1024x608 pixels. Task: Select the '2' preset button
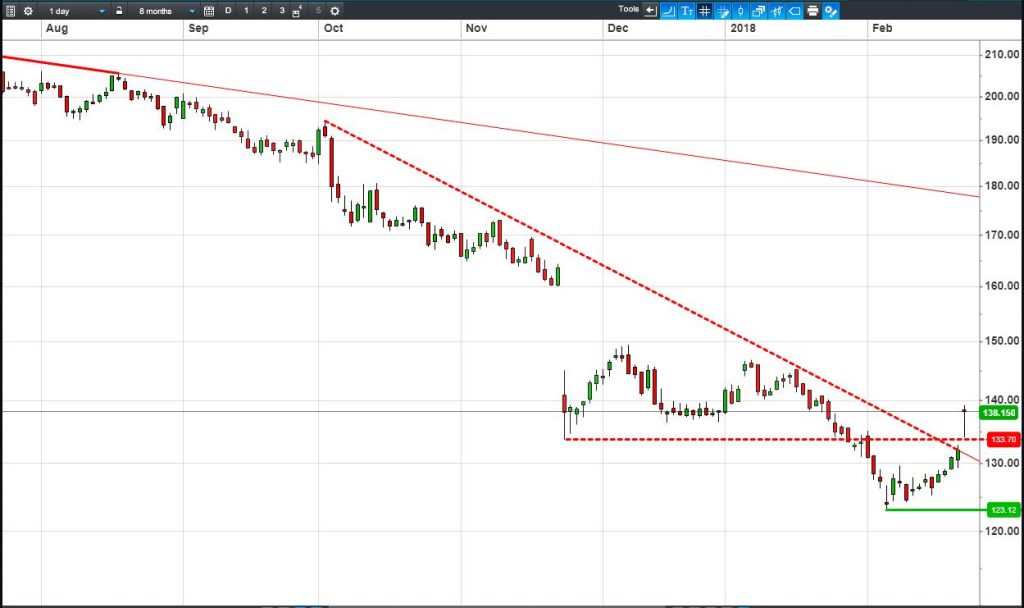264,10
